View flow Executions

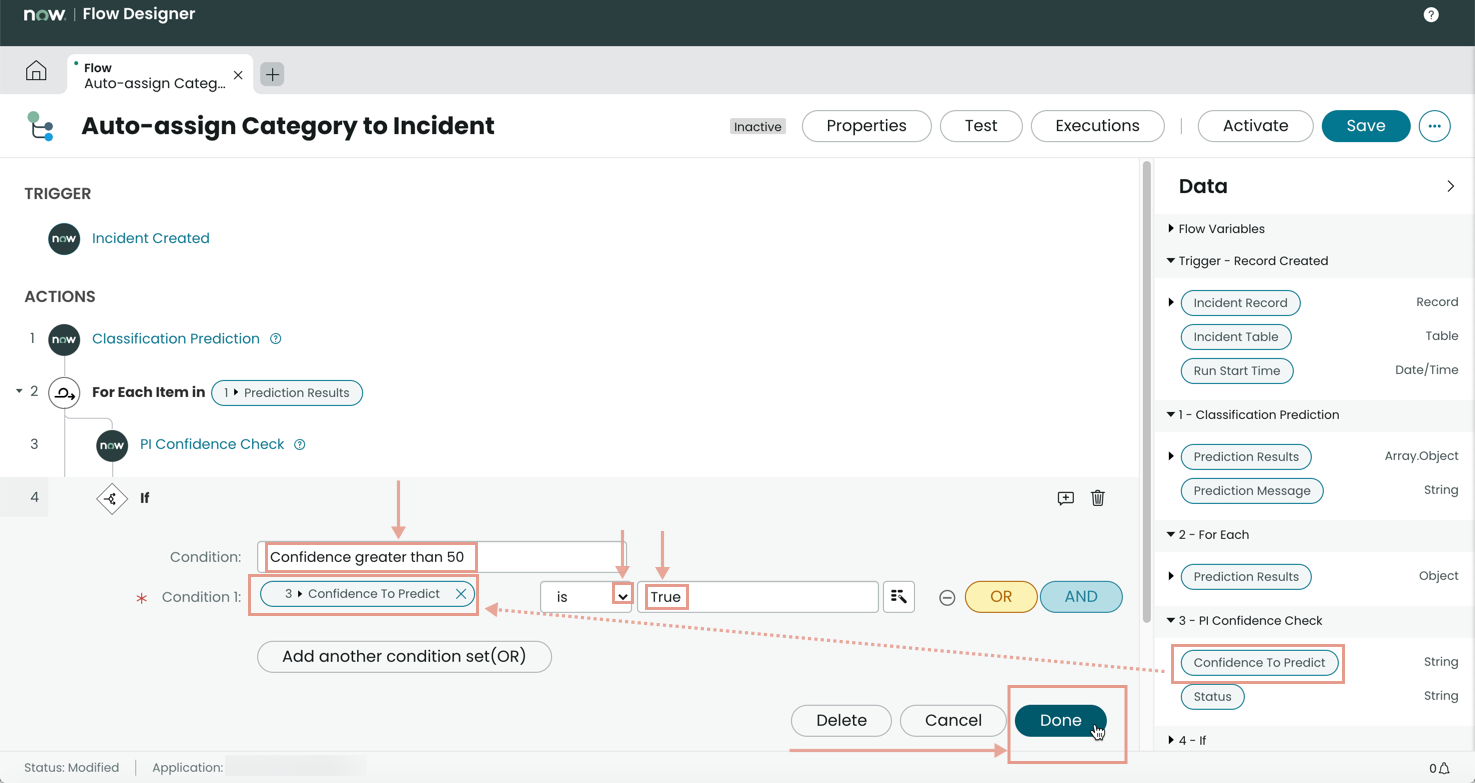pos(1097,126)
